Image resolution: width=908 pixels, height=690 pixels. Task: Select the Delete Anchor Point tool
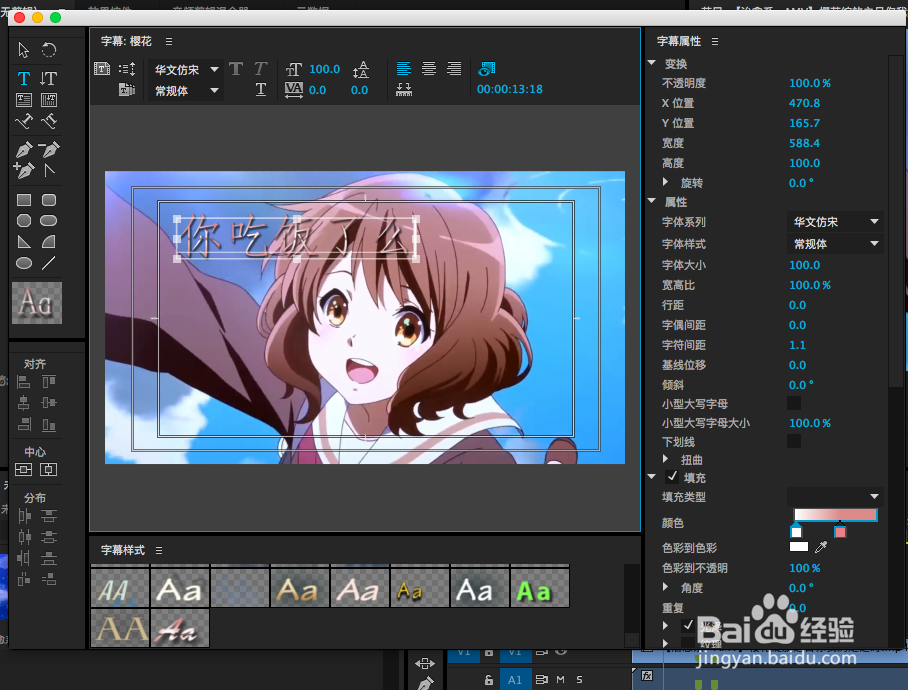coord(49,149)
